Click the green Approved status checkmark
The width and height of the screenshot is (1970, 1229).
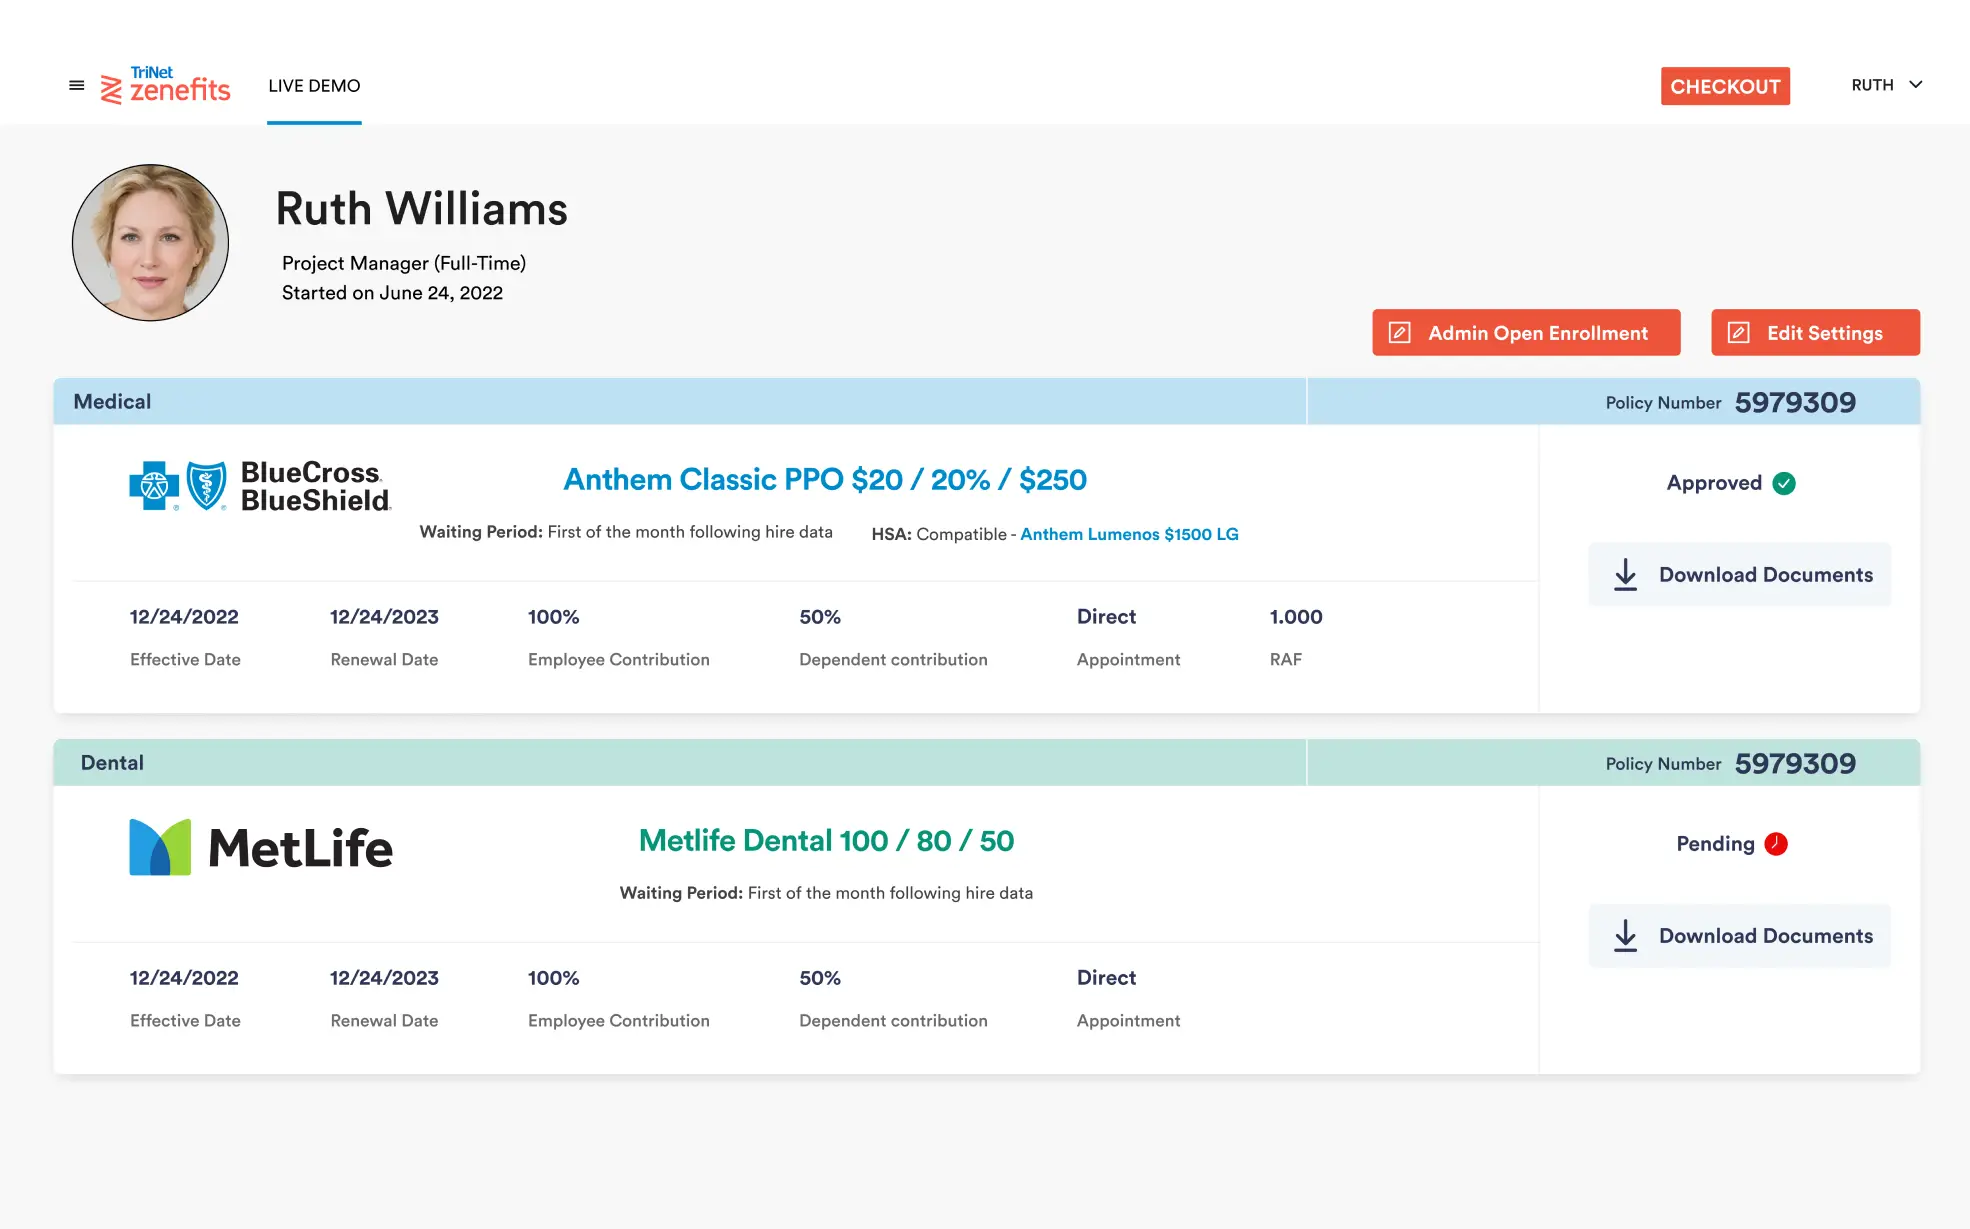(1784, 482)
